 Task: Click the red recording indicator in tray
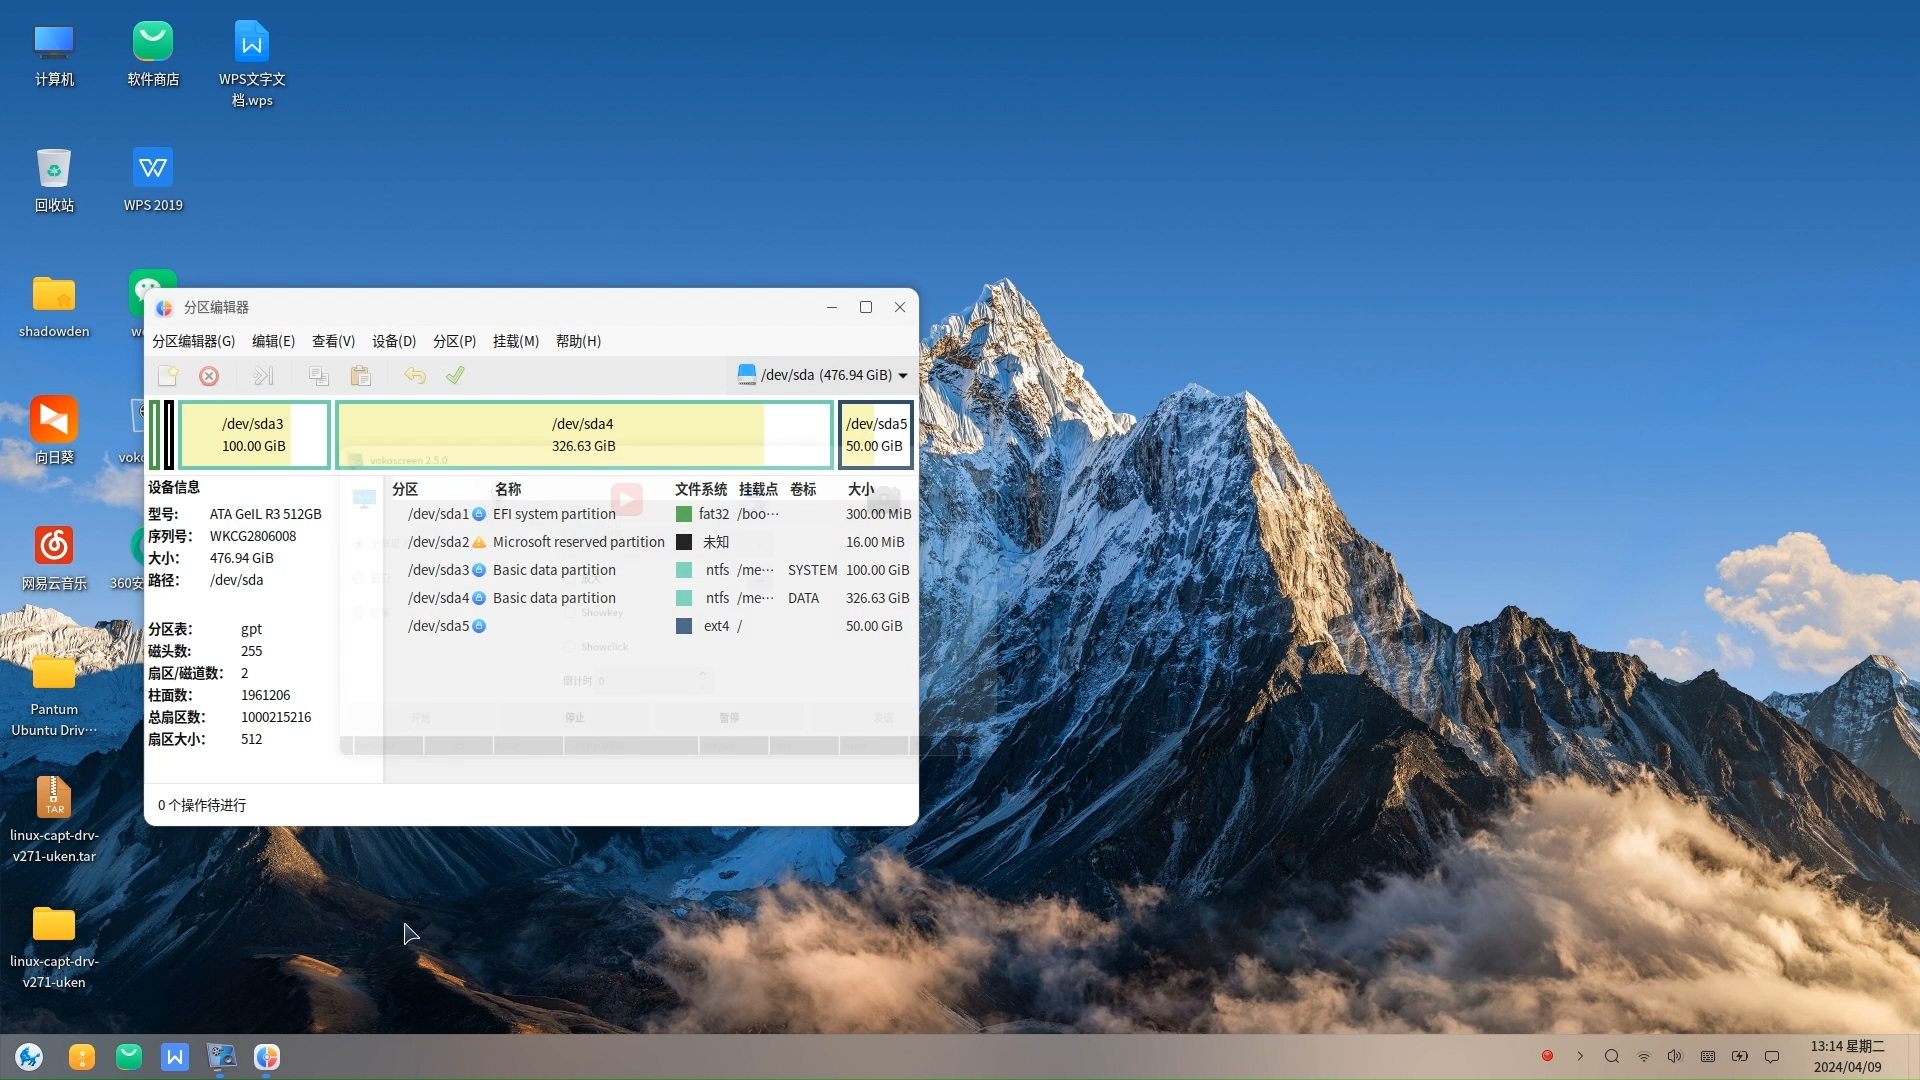click(x=1547, y=1056)
